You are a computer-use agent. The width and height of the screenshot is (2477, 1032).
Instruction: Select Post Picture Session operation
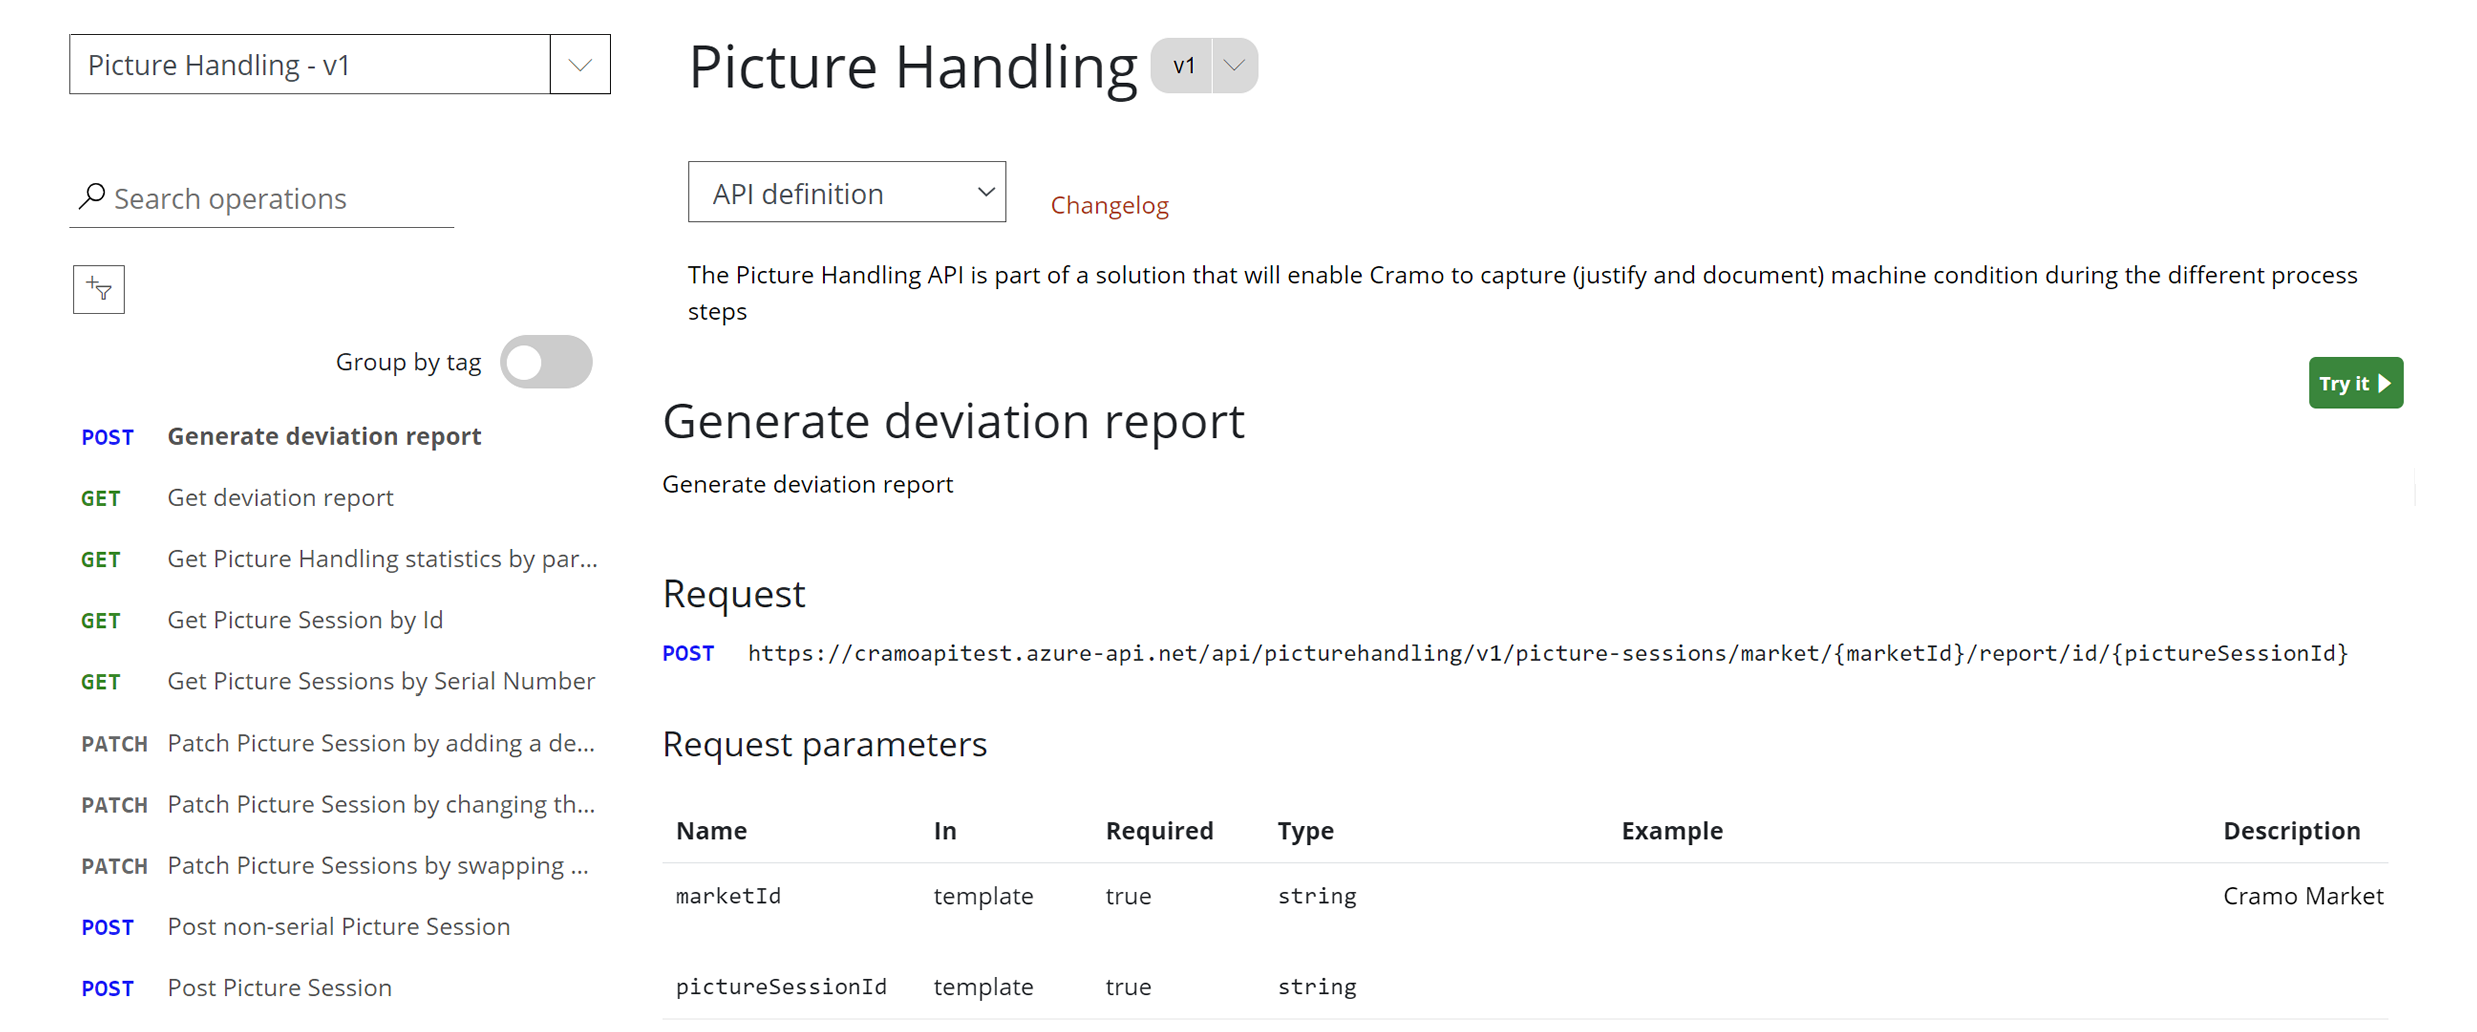[279, 987]
